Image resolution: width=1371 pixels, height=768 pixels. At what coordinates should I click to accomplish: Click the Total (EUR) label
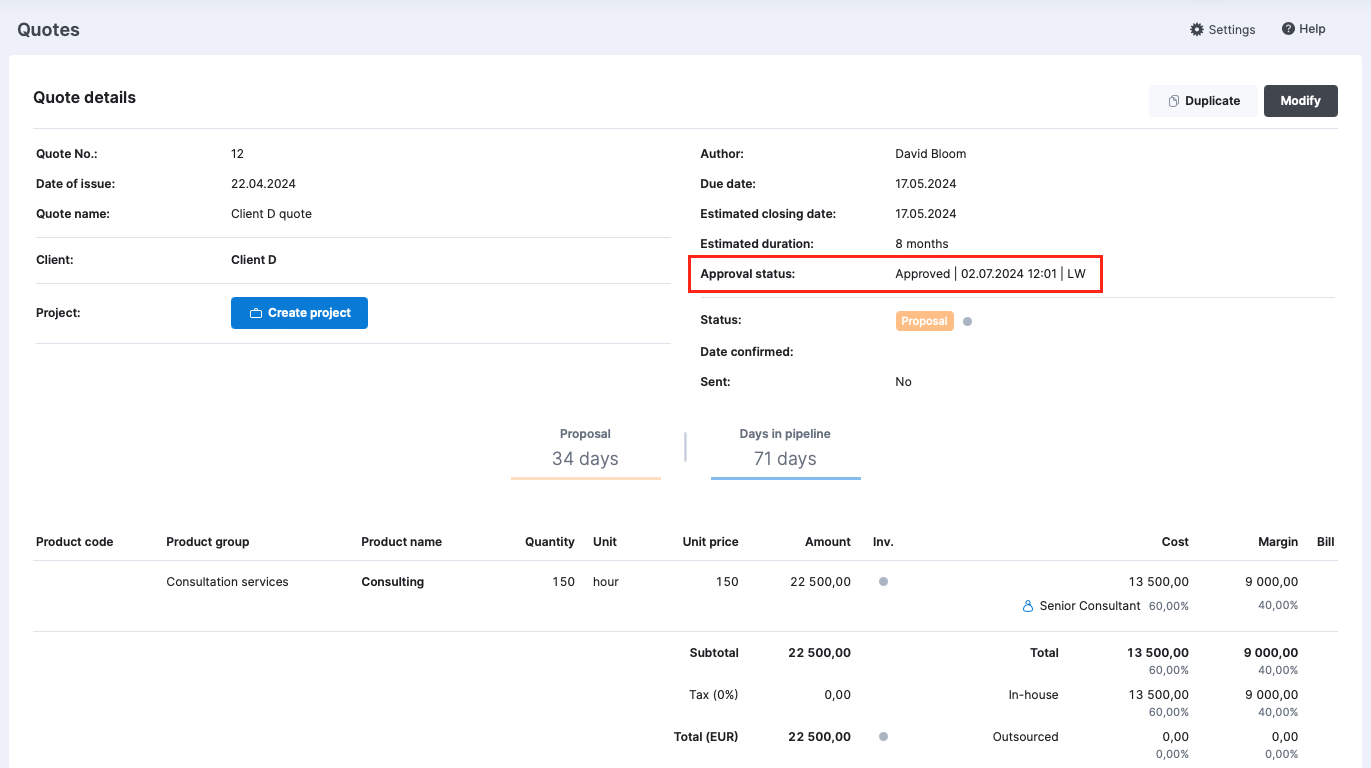(x=706, y=737)
